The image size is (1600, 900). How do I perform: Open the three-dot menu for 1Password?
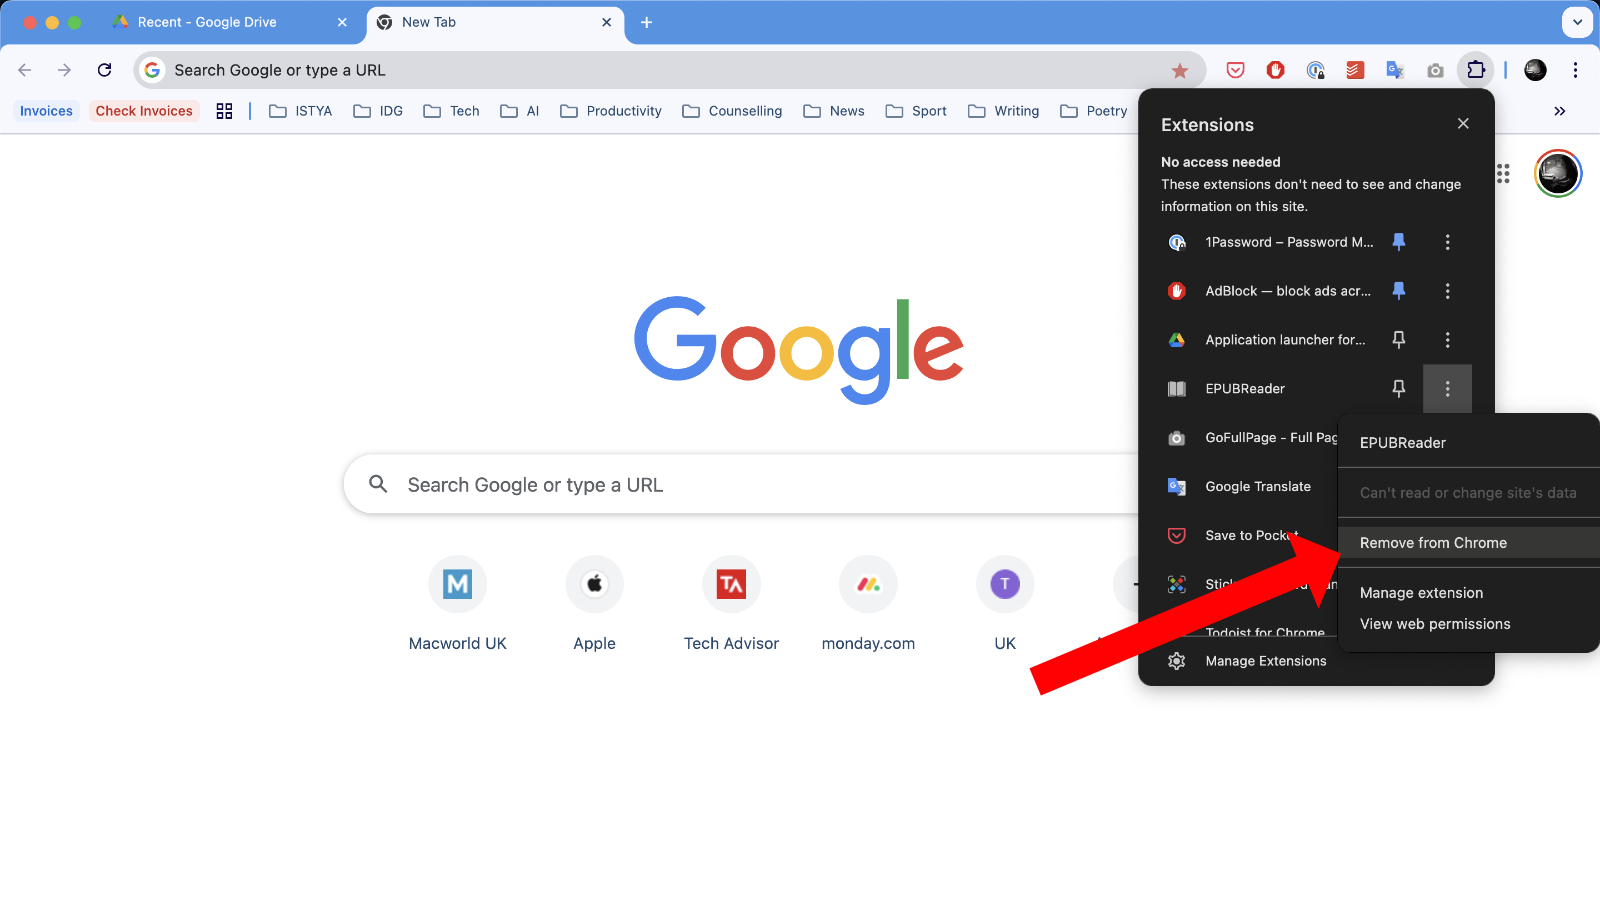1447,242
